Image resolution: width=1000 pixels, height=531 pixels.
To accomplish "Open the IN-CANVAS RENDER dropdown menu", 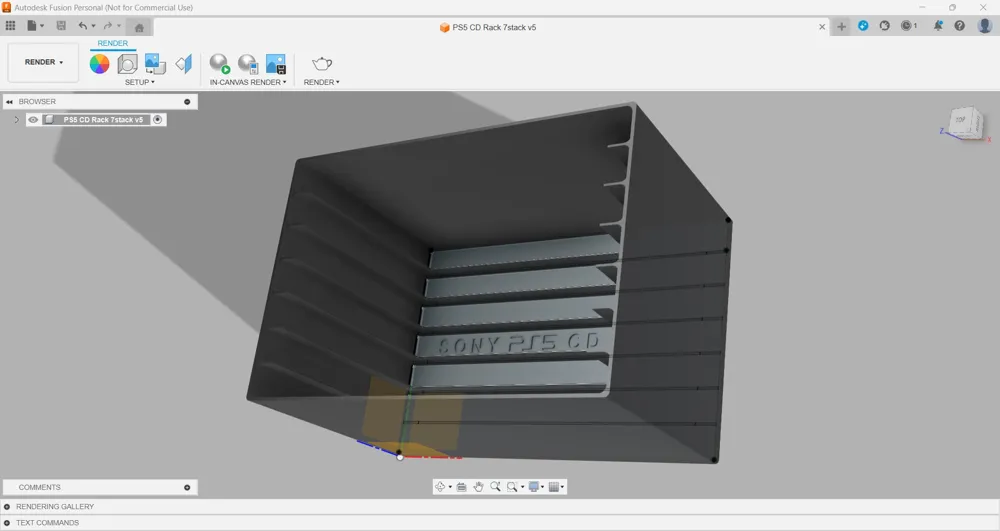I will (248, 82).
